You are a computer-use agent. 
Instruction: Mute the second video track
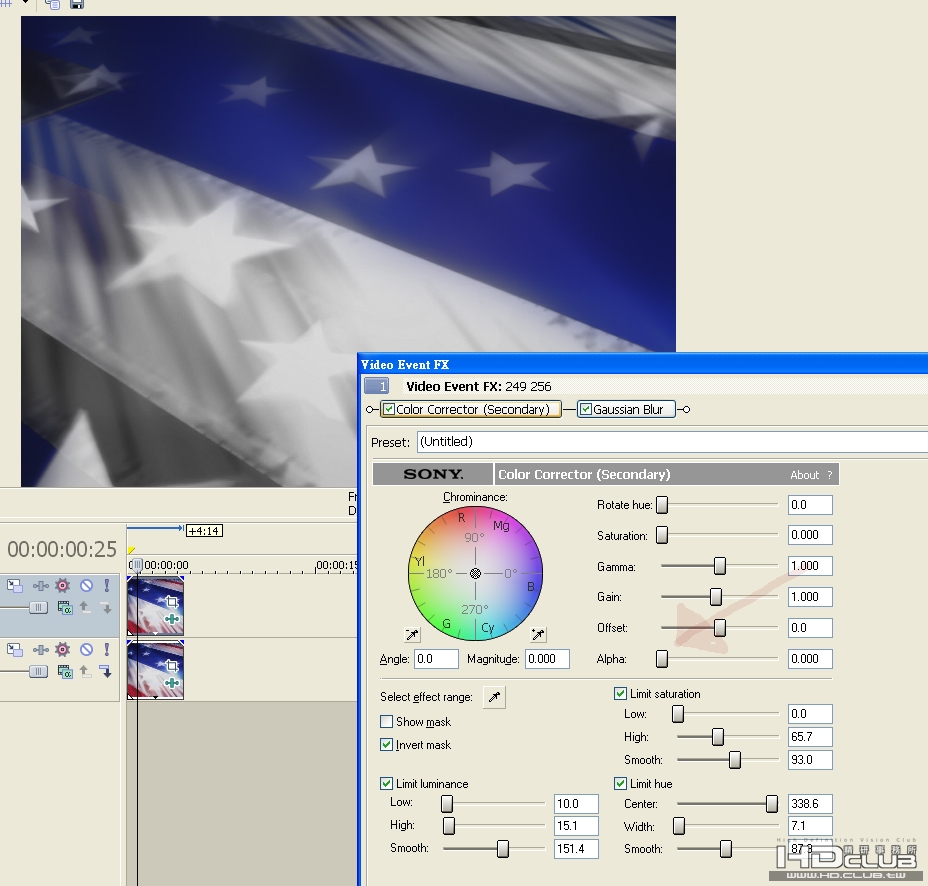86,650
